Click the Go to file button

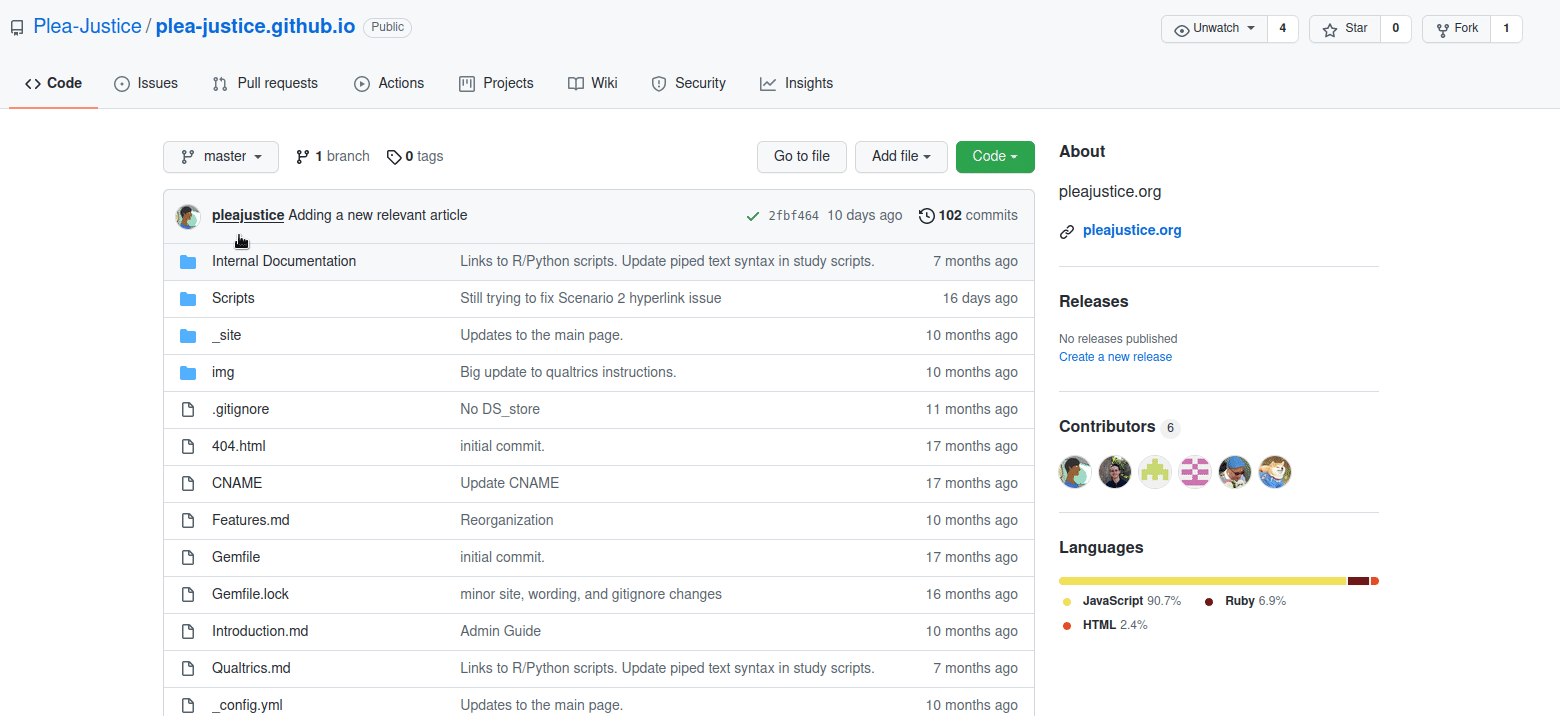pyautogui.click(x=802, y=157)
